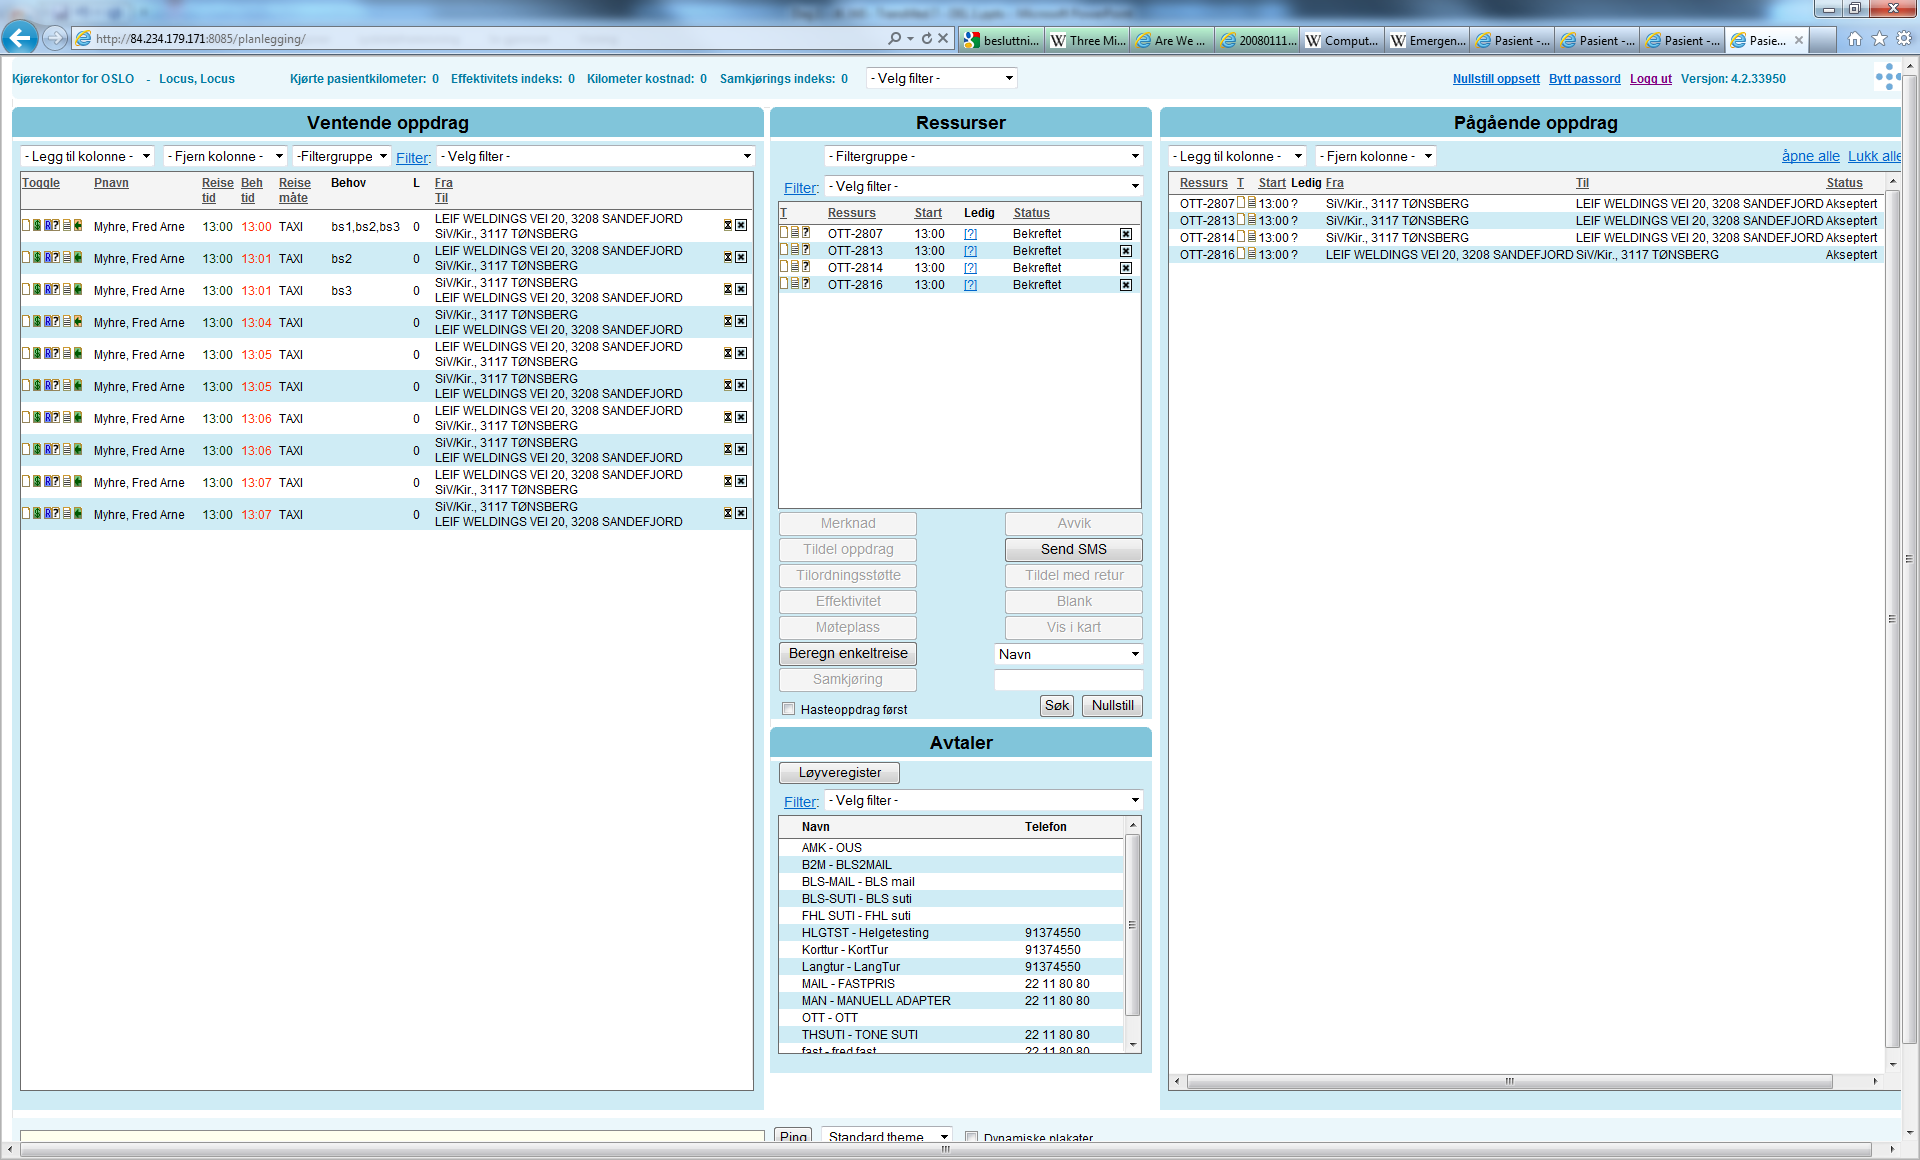Screen dimensions: 1920x1160
Task: Click the X icon on the OTT-2816 Ressurser row
Action: click(1126, 285)
